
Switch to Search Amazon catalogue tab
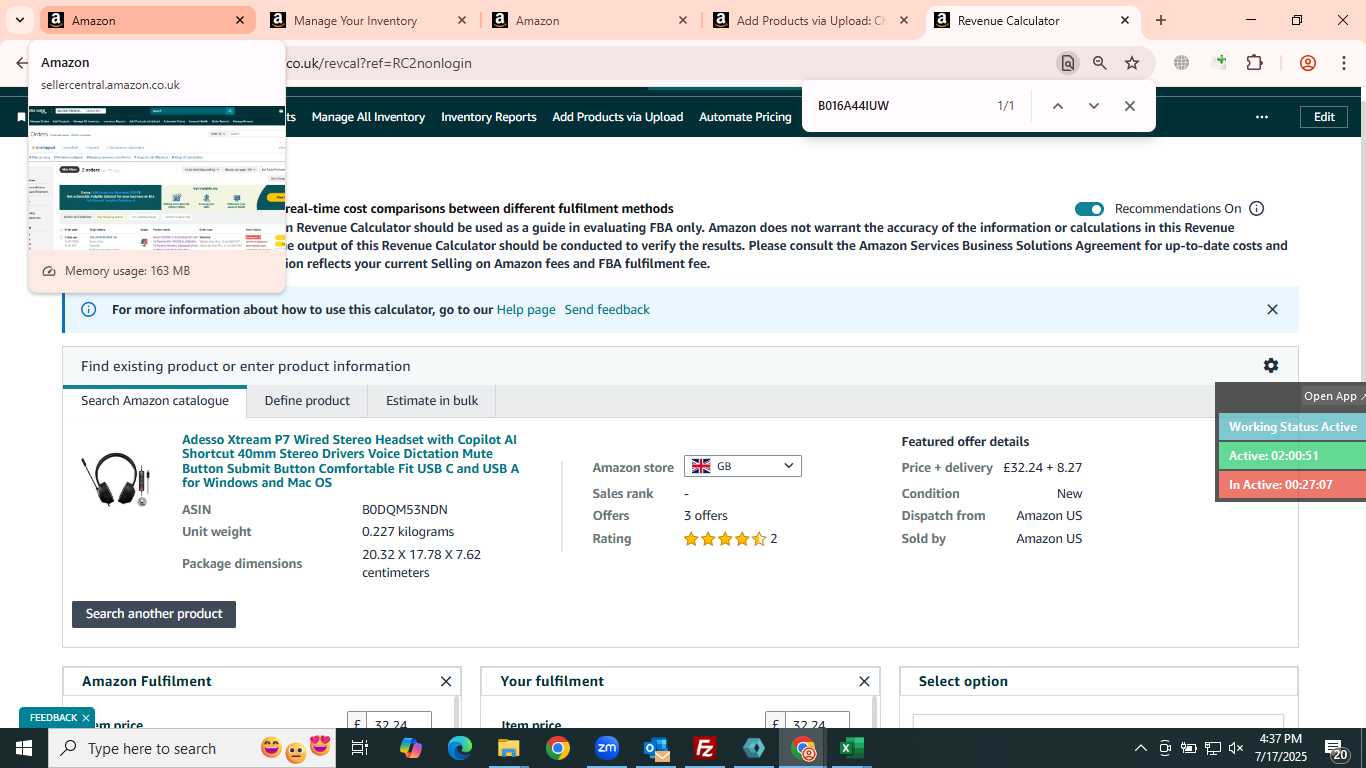155,401
